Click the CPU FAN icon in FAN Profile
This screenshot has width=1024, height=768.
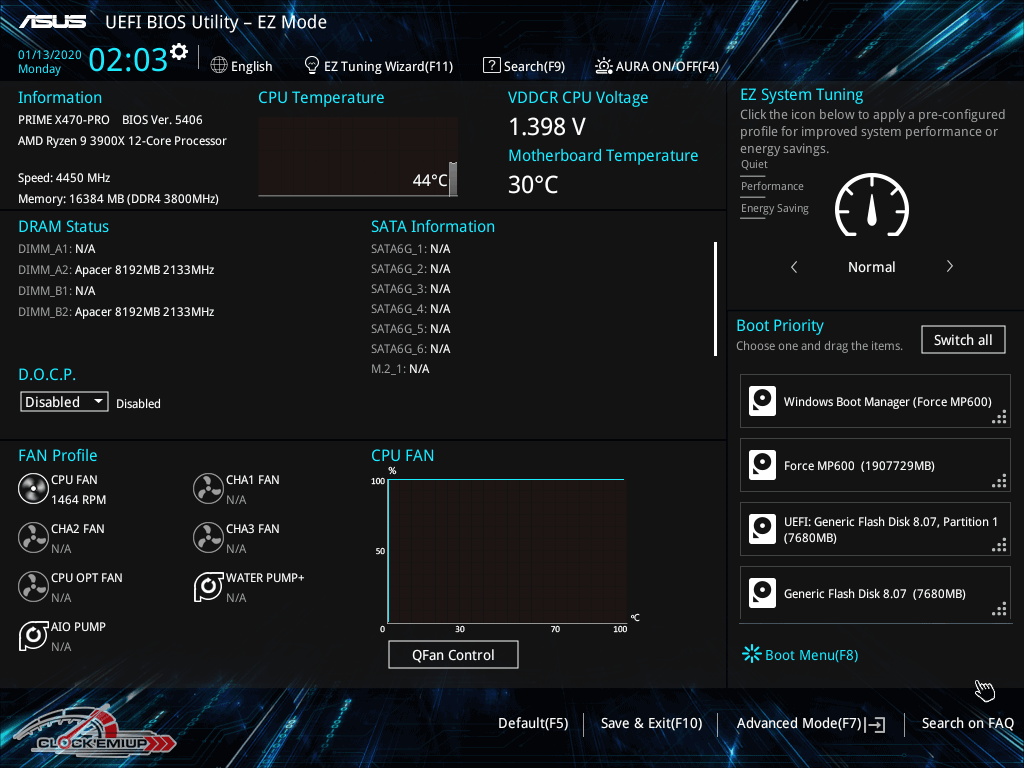point(33,489)
